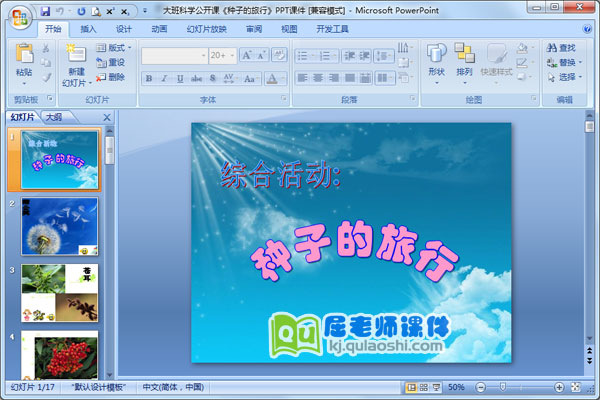Click the Delete (删除) slide button
This screenshot has width=600, height=400.
pos(110,77)
